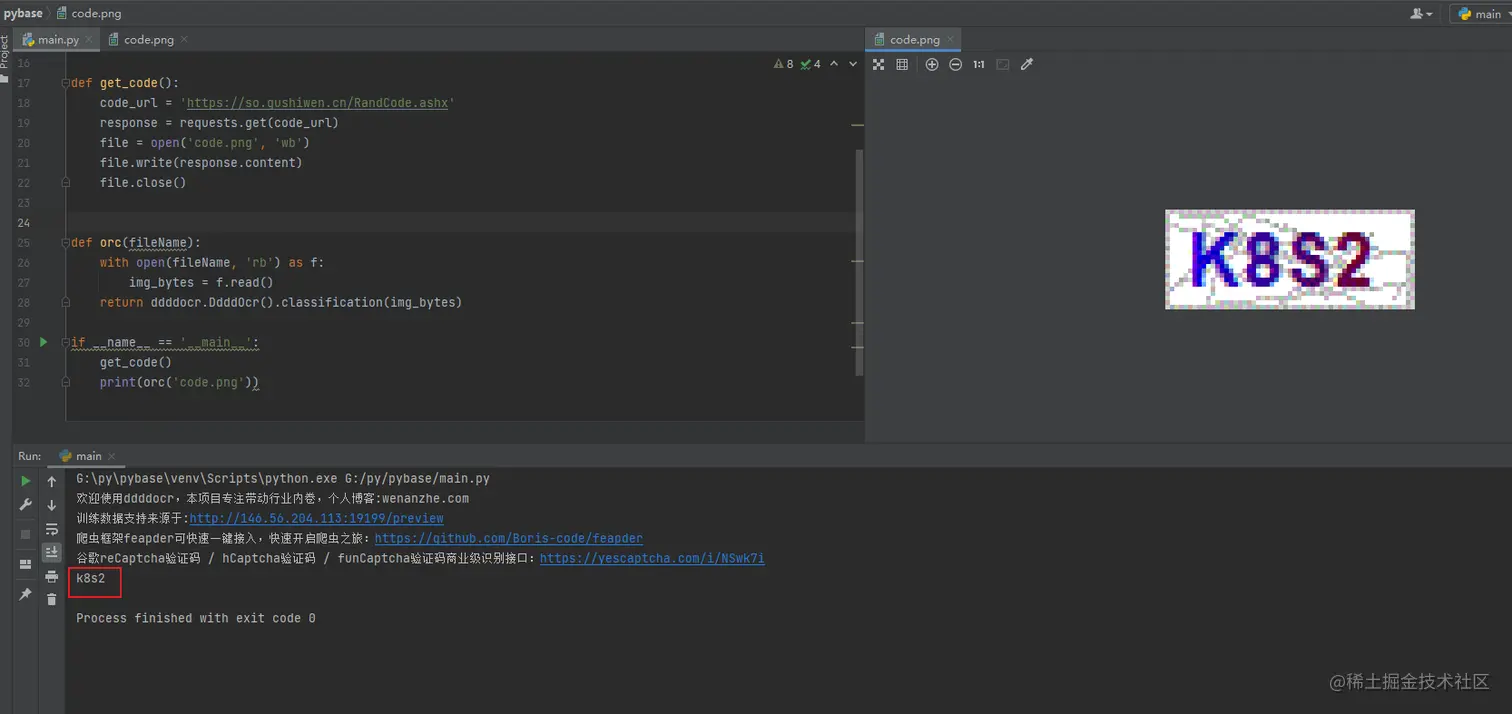Restore the Run panel layout
This screenshot has height=714, width=1512.
pyautogui.click(x=26, y=564)
